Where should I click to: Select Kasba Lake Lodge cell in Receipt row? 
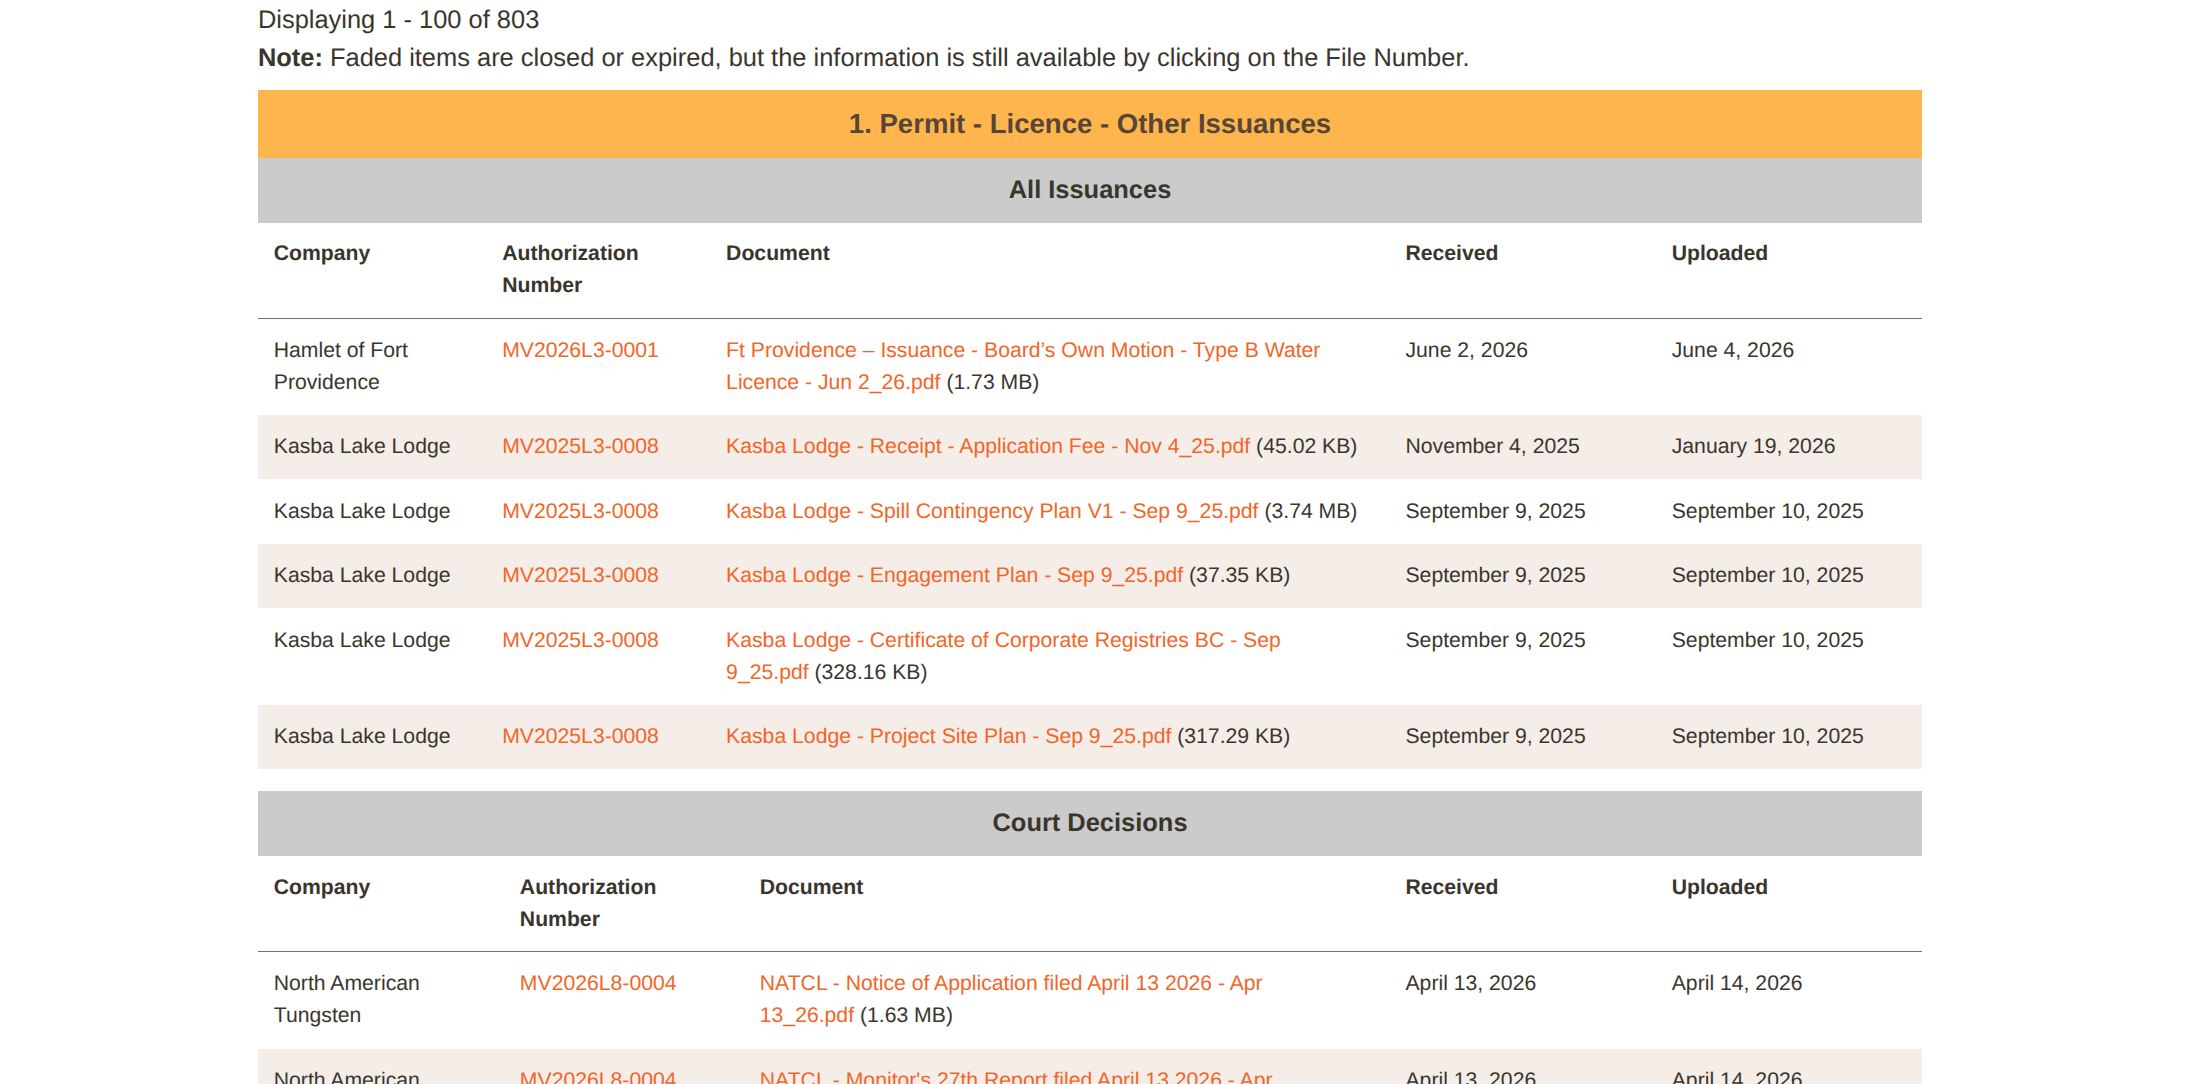tap(362, 446)
